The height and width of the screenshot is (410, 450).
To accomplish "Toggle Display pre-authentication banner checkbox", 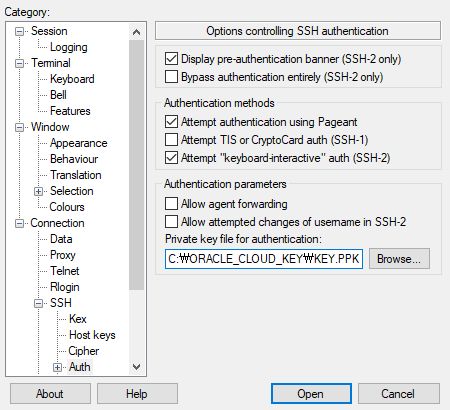I will point(171,59).
